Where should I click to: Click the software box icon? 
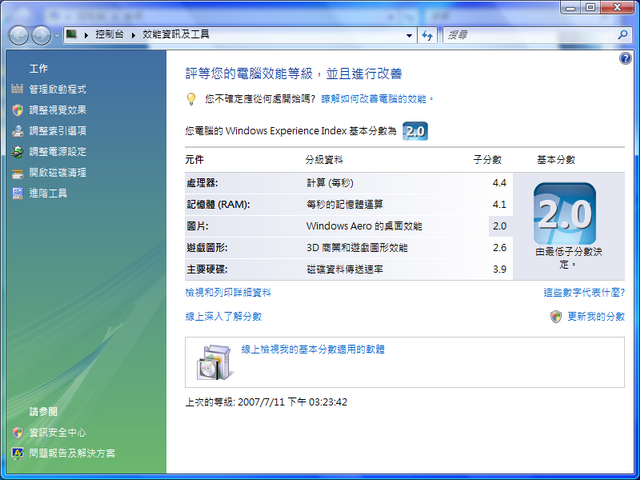tap(214, 362)
